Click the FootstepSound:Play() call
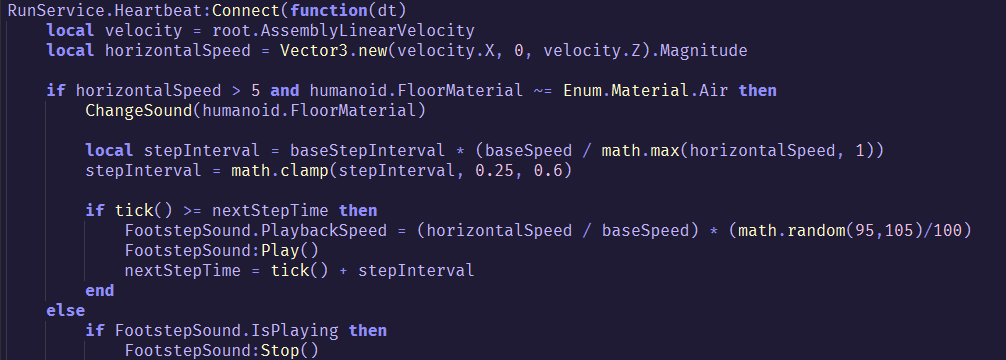1006x360 pixels. 222,250
